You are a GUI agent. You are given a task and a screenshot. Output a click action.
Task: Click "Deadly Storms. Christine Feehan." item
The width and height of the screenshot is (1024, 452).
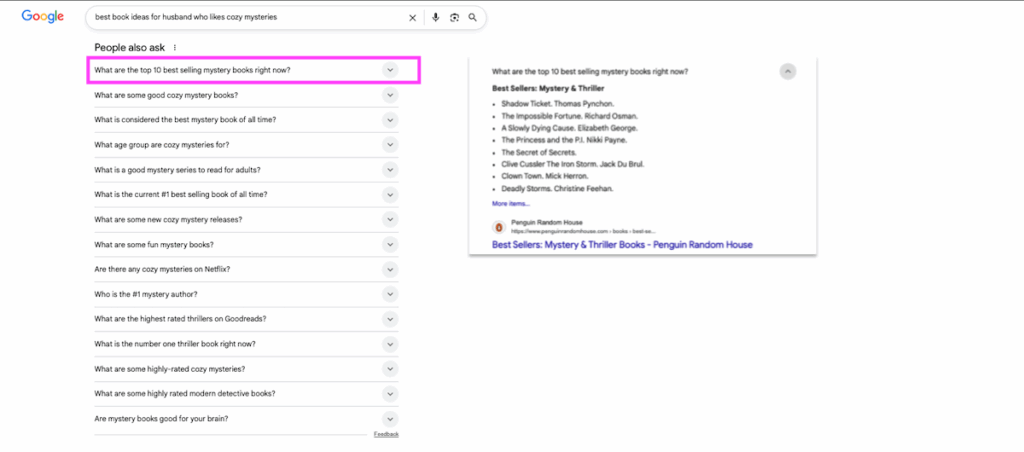[x=557, y=189]
